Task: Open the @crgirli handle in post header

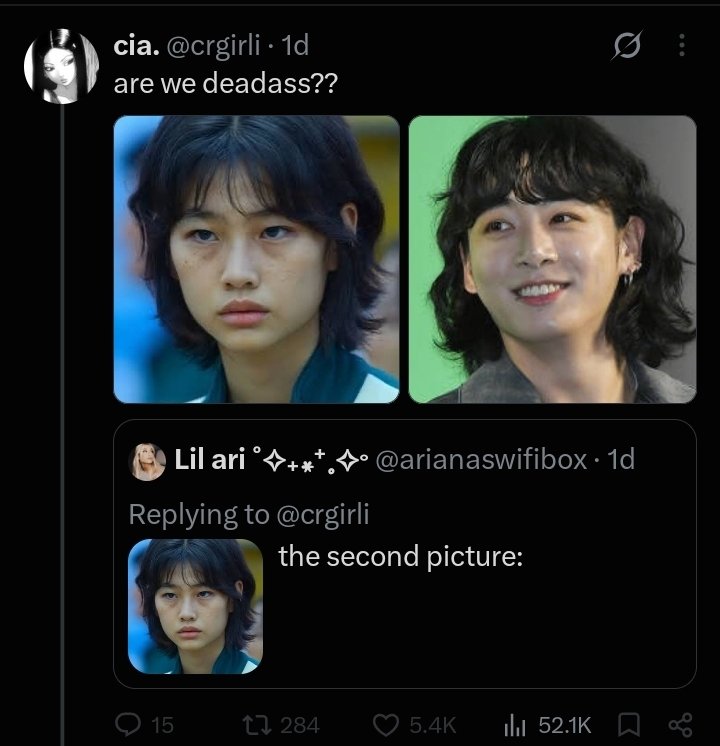Action: point(212,46)
